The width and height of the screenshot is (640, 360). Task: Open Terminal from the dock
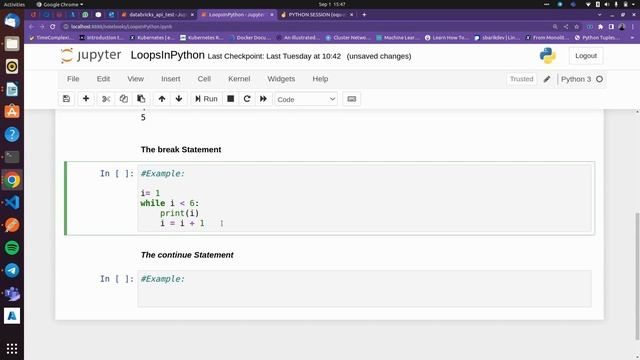[x=12, y=157]
